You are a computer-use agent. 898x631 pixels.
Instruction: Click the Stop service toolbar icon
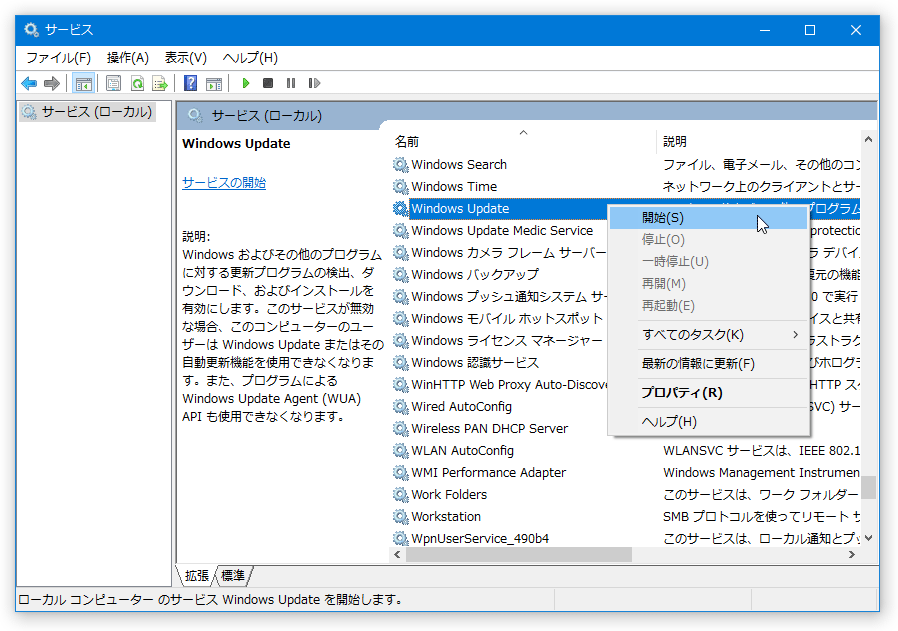tap(267, 84)
